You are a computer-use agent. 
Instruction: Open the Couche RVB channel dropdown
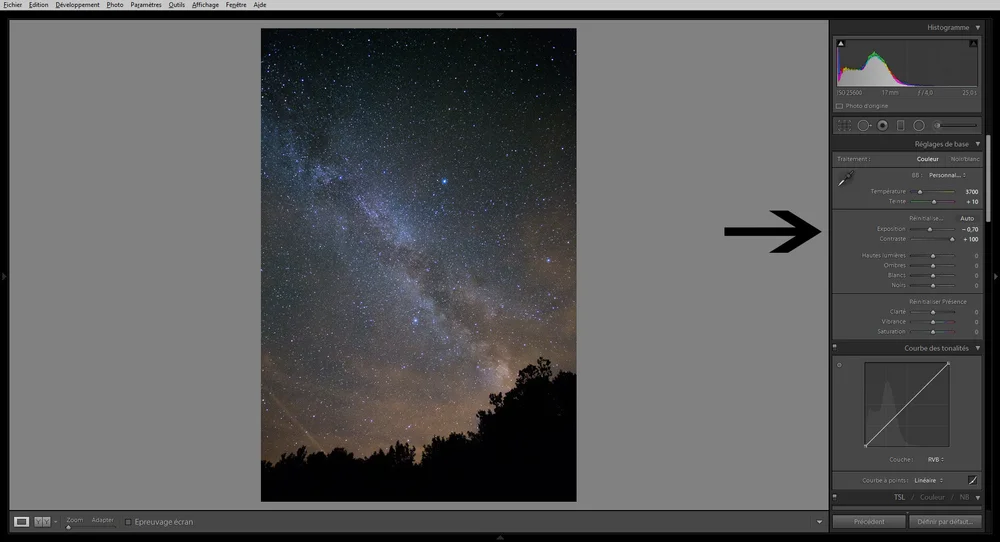tap(936, 459)
